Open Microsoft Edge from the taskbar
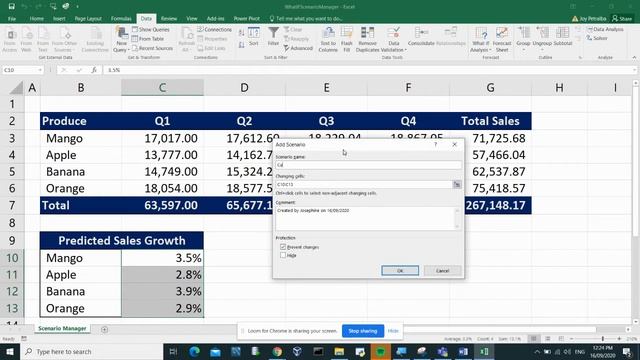The width and height of the screenshot is (640, 360). [195, 351]
